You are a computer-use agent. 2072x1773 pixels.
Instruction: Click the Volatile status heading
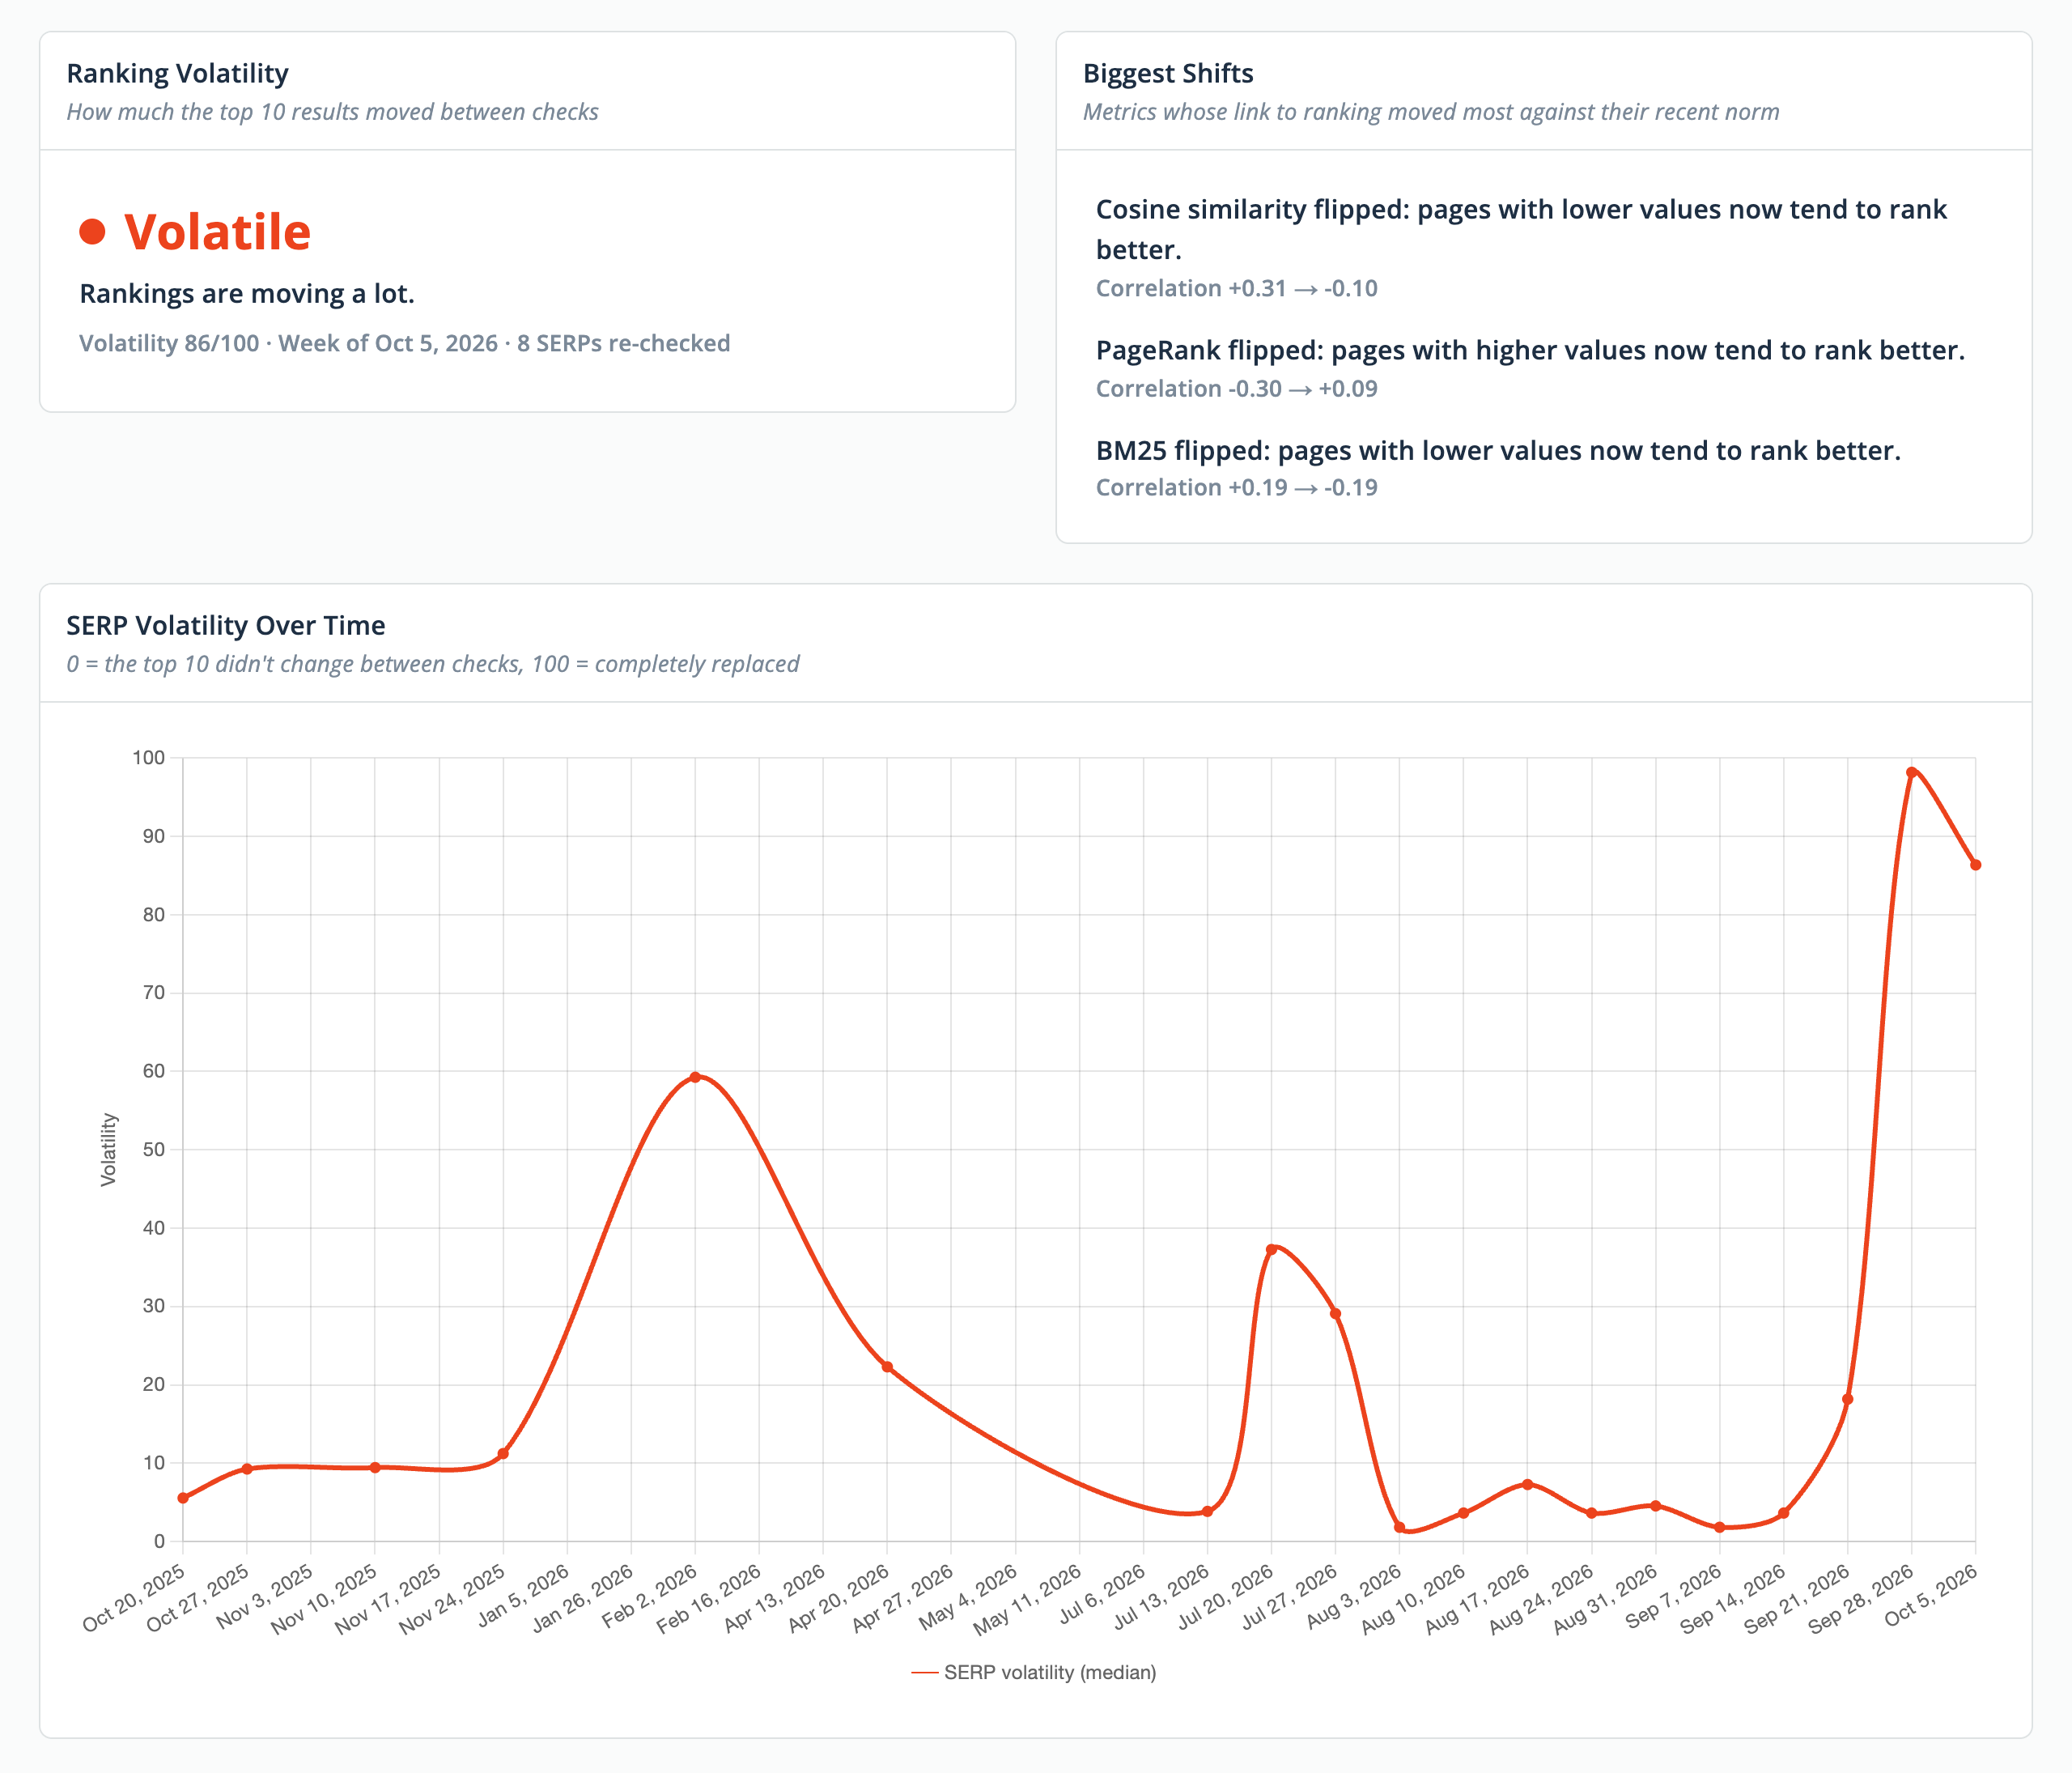pos(217,232)
